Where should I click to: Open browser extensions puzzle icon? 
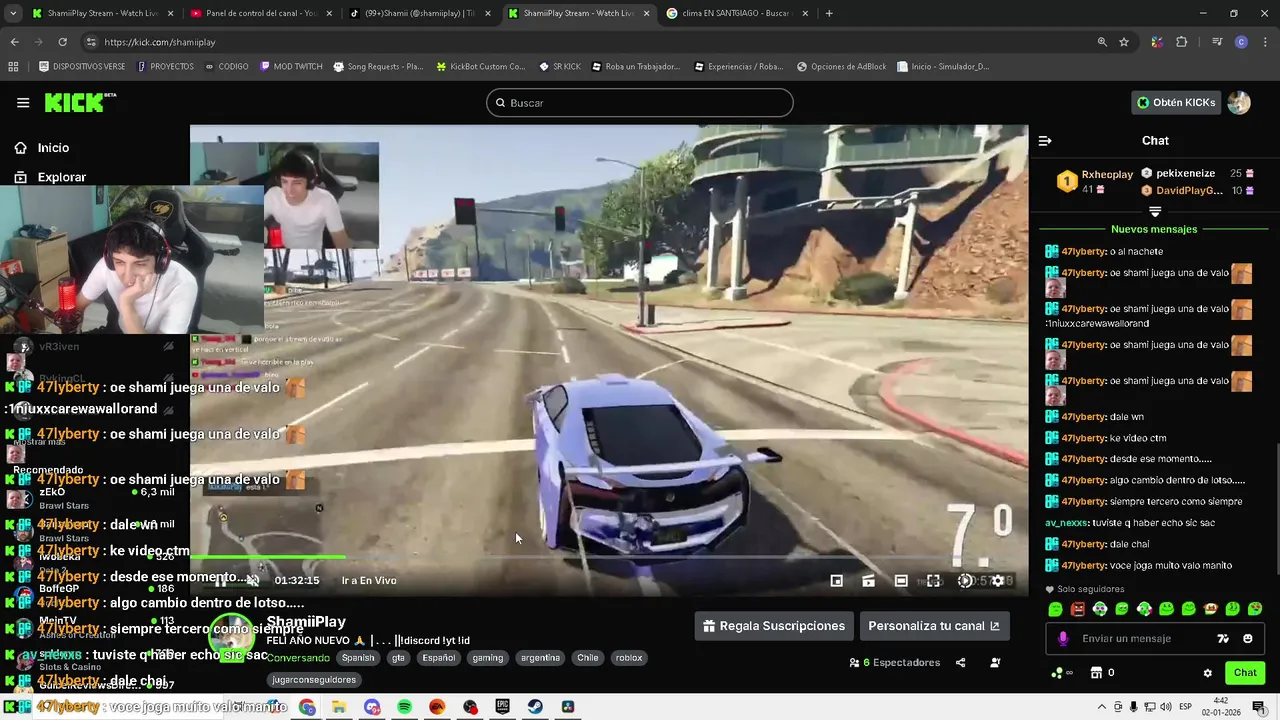[x=1181, y=42]
